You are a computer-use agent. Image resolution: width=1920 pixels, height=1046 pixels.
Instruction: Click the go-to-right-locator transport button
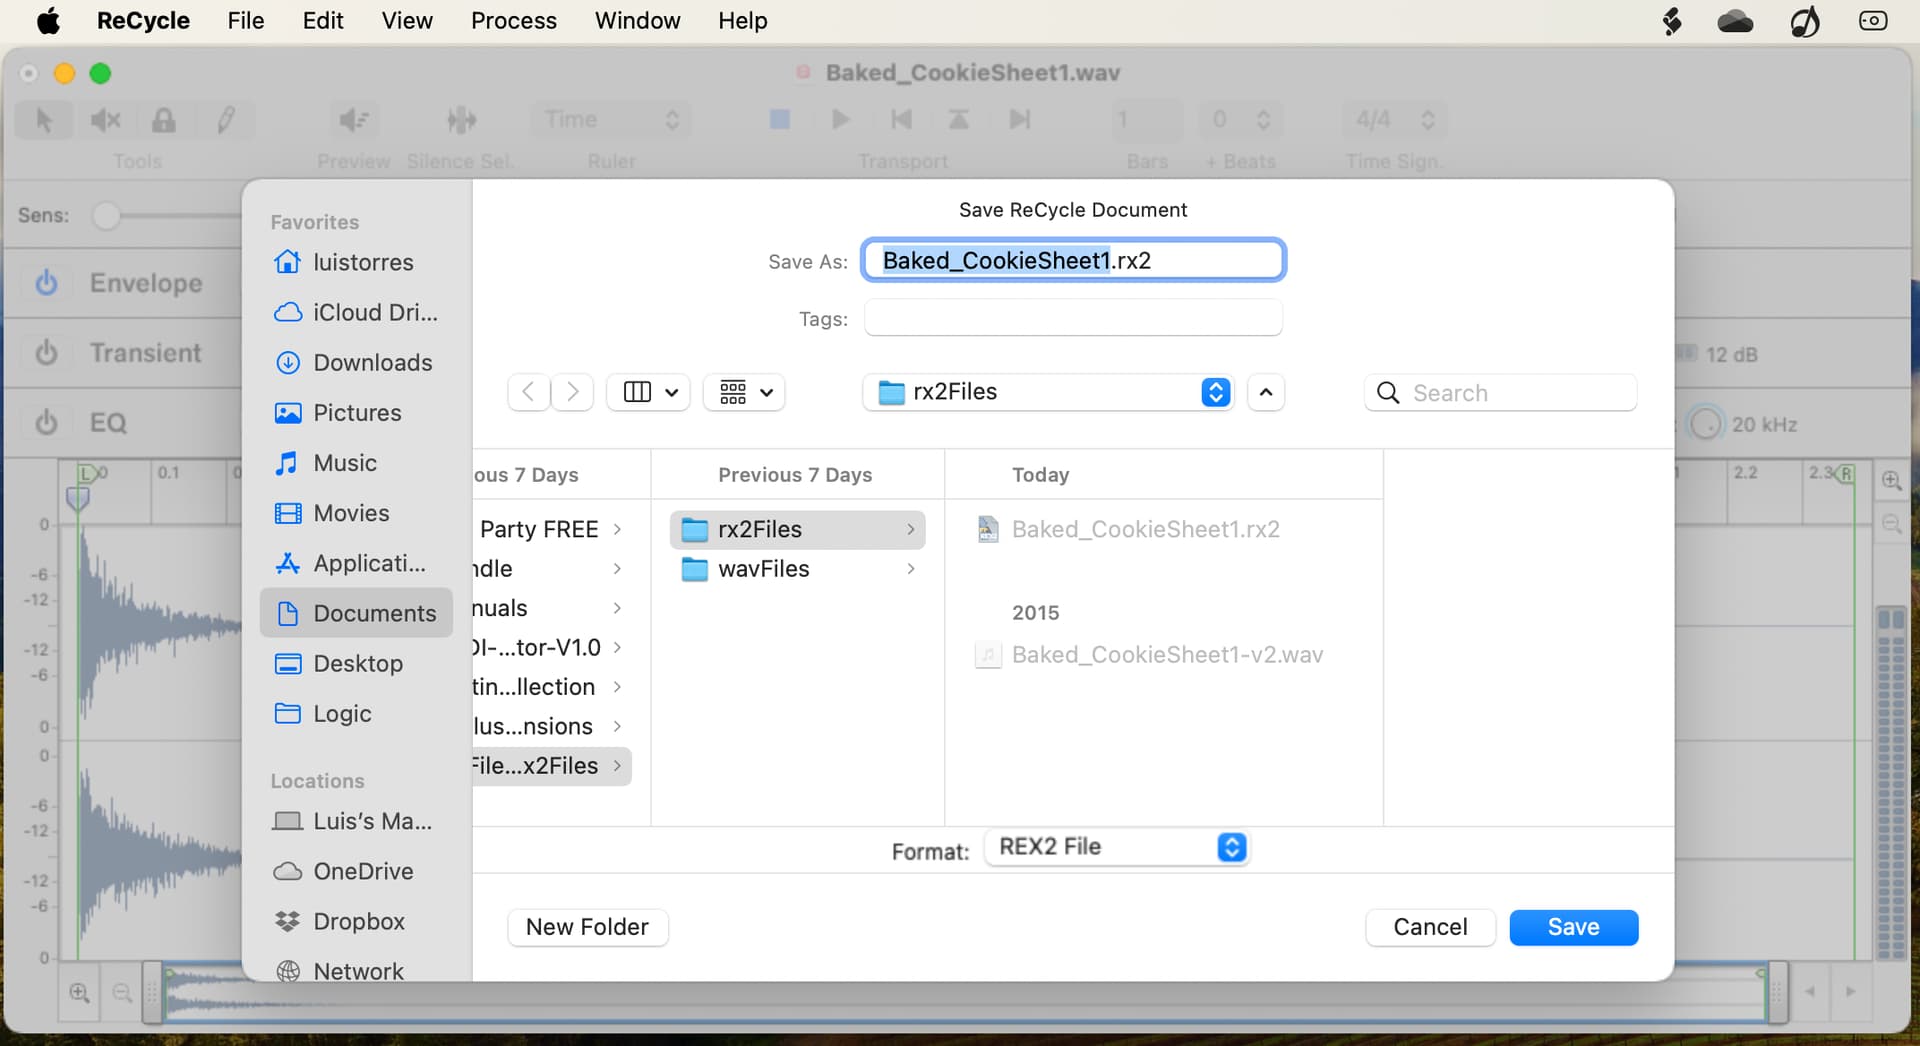(x=1019, y=120)
